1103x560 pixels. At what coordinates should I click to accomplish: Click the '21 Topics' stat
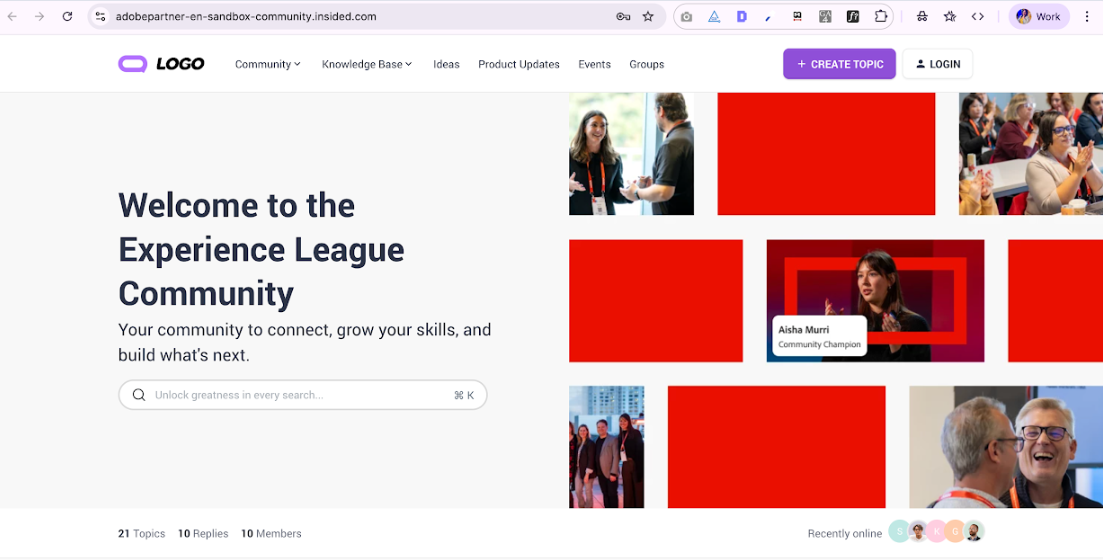point(141,533)
